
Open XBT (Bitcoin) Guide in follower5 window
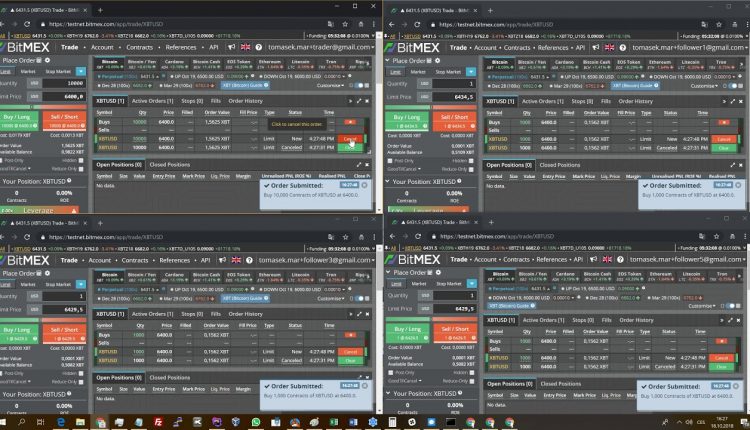point(512,306)
